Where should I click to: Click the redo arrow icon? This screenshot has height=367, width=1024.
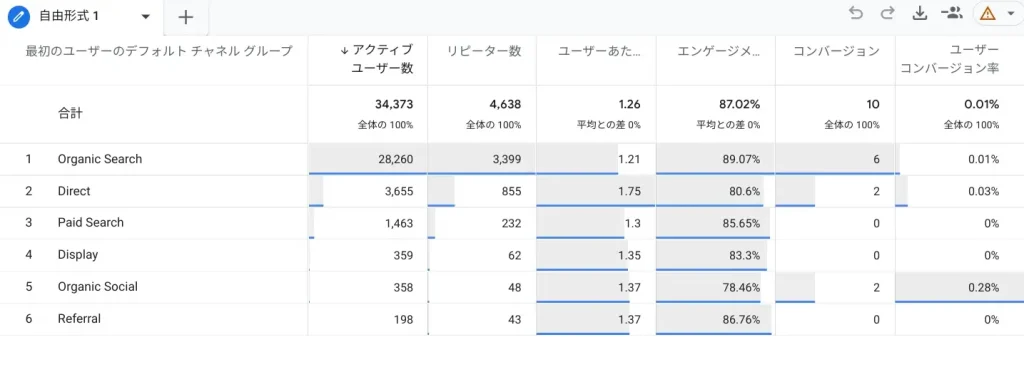click(x=887, y=13)
